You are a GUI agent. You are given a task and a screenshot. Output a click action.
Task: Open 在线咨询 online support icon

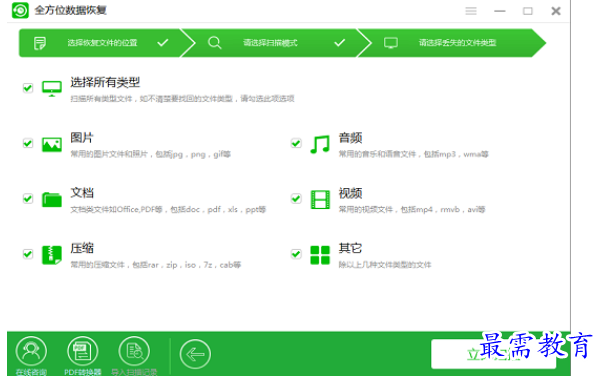click(x=31, y=351)
